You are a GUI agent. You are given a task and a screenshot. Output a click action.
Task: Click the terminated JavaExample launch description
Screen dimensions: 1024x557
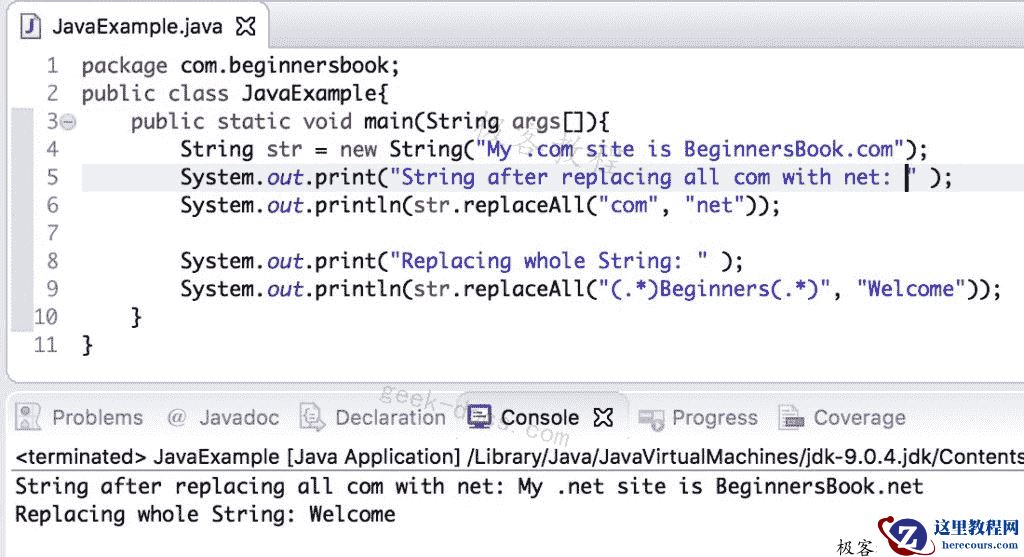pyautogui.click(x=519, y=456)
